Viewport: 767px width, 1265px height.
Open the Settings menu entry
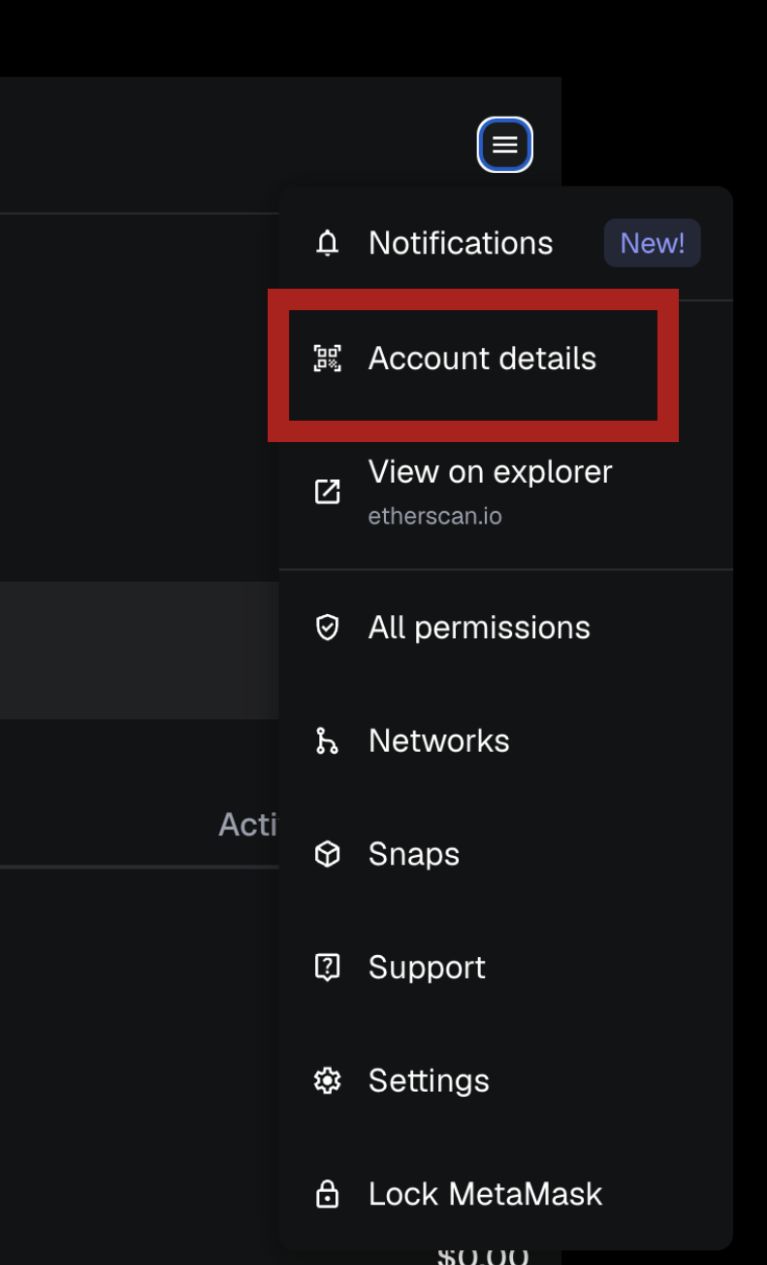[x=429, y=1080]
